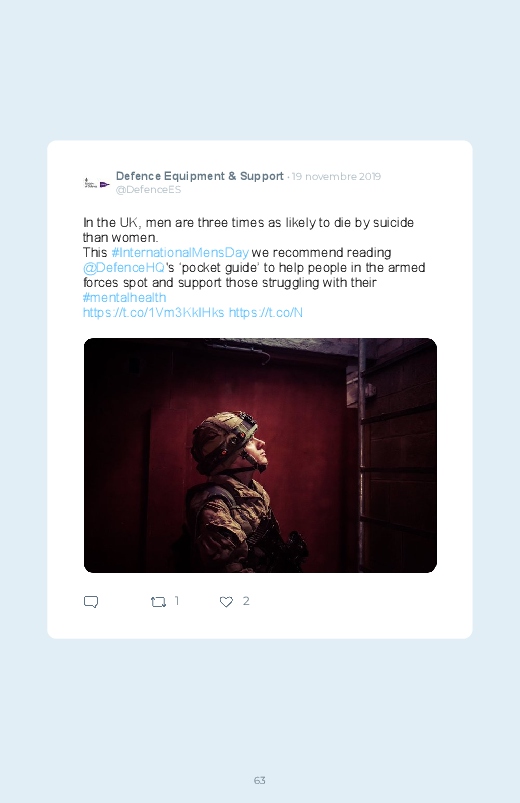520x803 pixels.
Task: Click the like count showing 2
Action: (x=246, y=601)
